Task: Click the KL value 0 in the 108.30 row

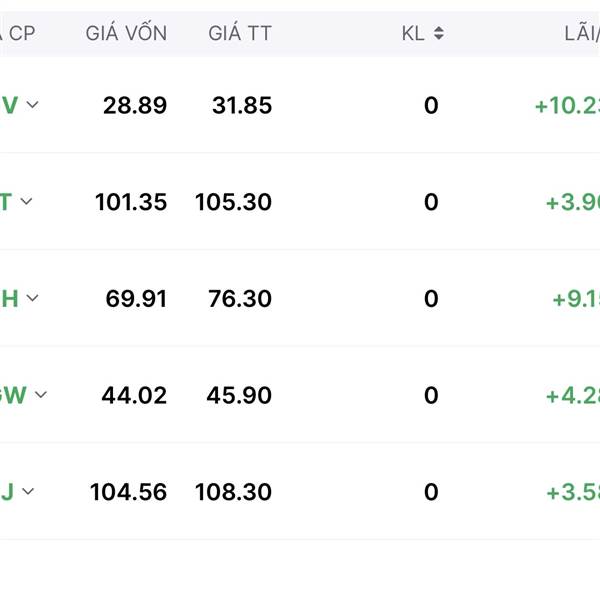Action: (x=431, y=491)
